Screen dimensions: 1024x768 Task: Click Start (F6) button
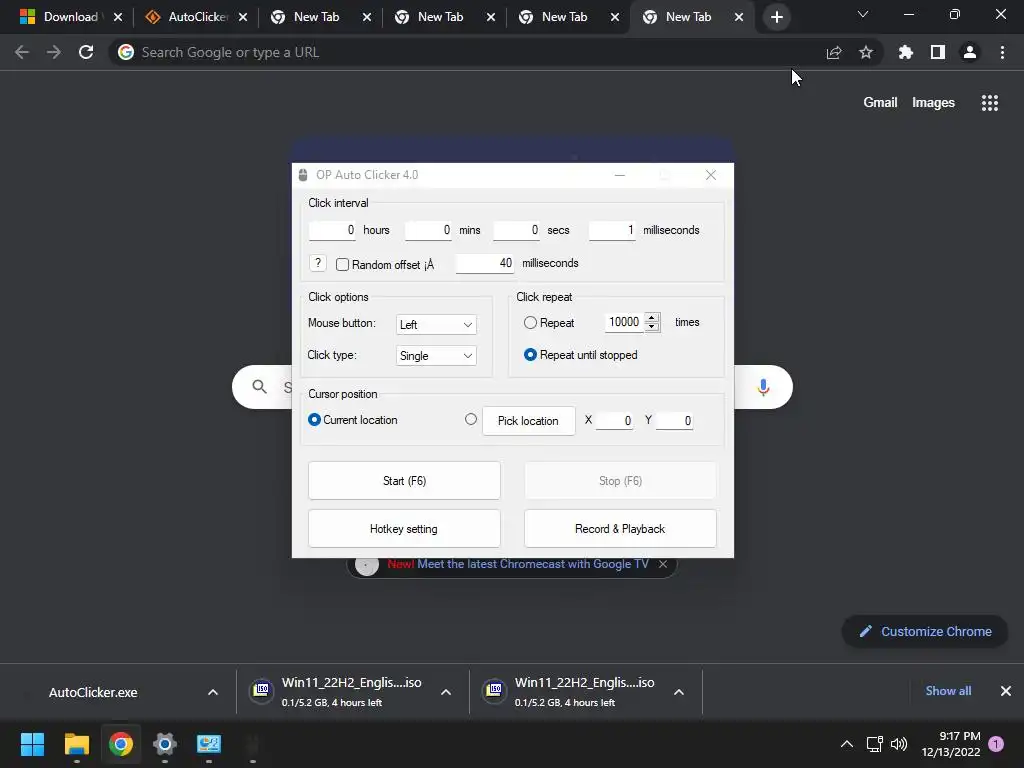click(x=404, y=481)
